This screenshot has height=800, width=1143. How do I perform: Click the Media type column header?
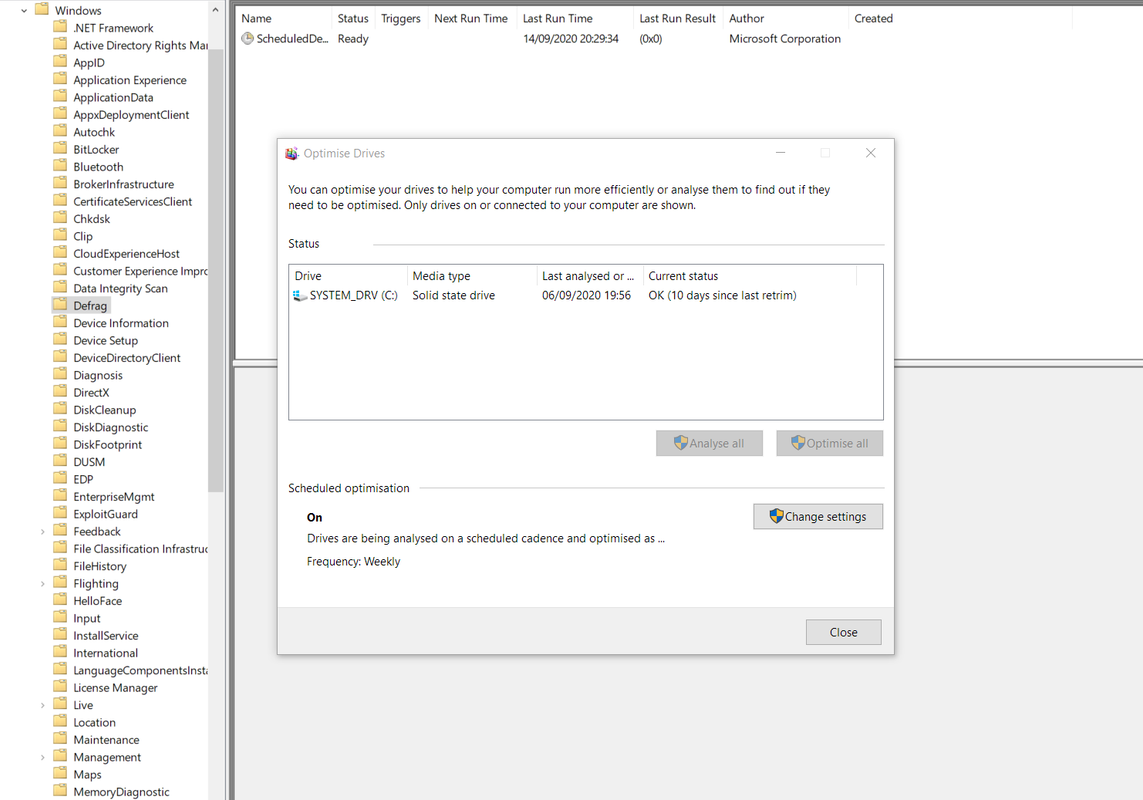472,276
